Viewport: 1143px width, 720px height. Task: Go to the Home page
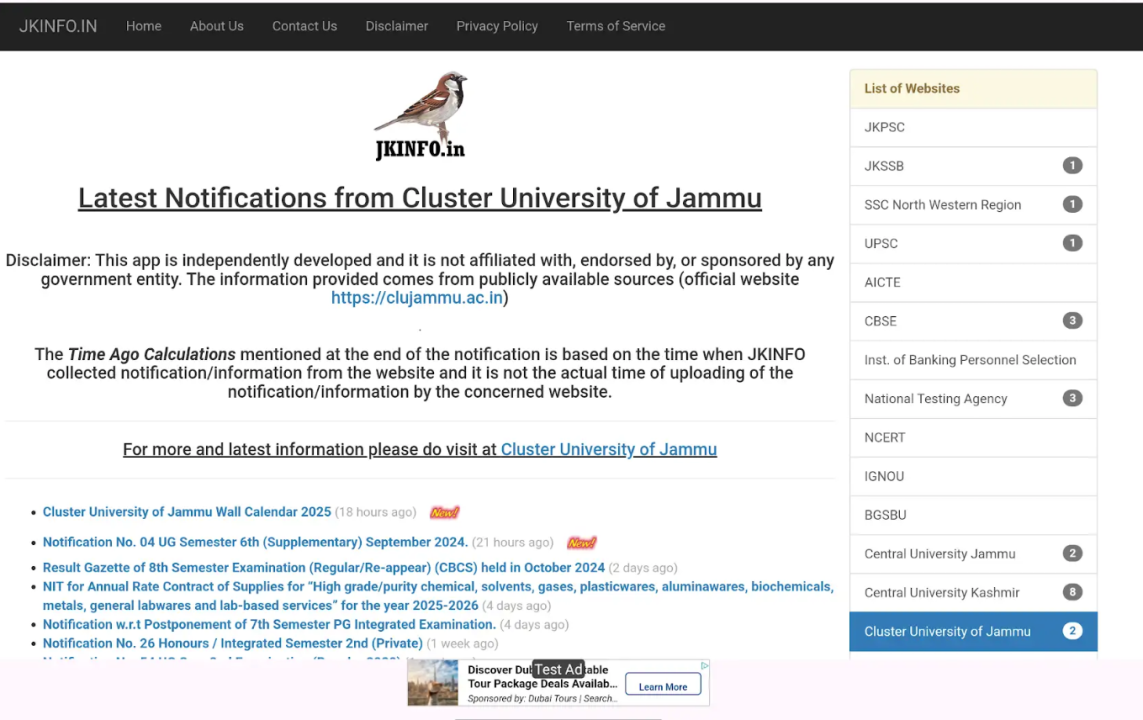pos(144,26)
